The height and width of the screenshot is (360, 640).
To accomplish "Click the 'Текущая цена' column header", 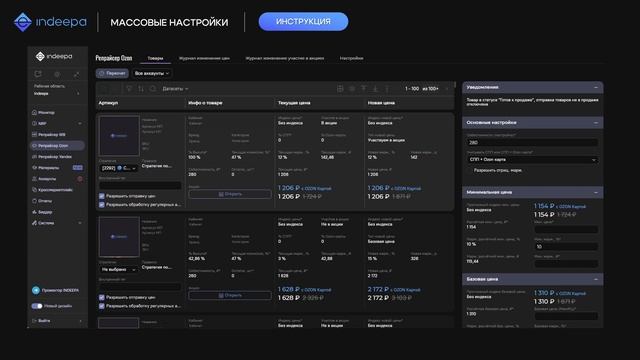I will [294, 103].
